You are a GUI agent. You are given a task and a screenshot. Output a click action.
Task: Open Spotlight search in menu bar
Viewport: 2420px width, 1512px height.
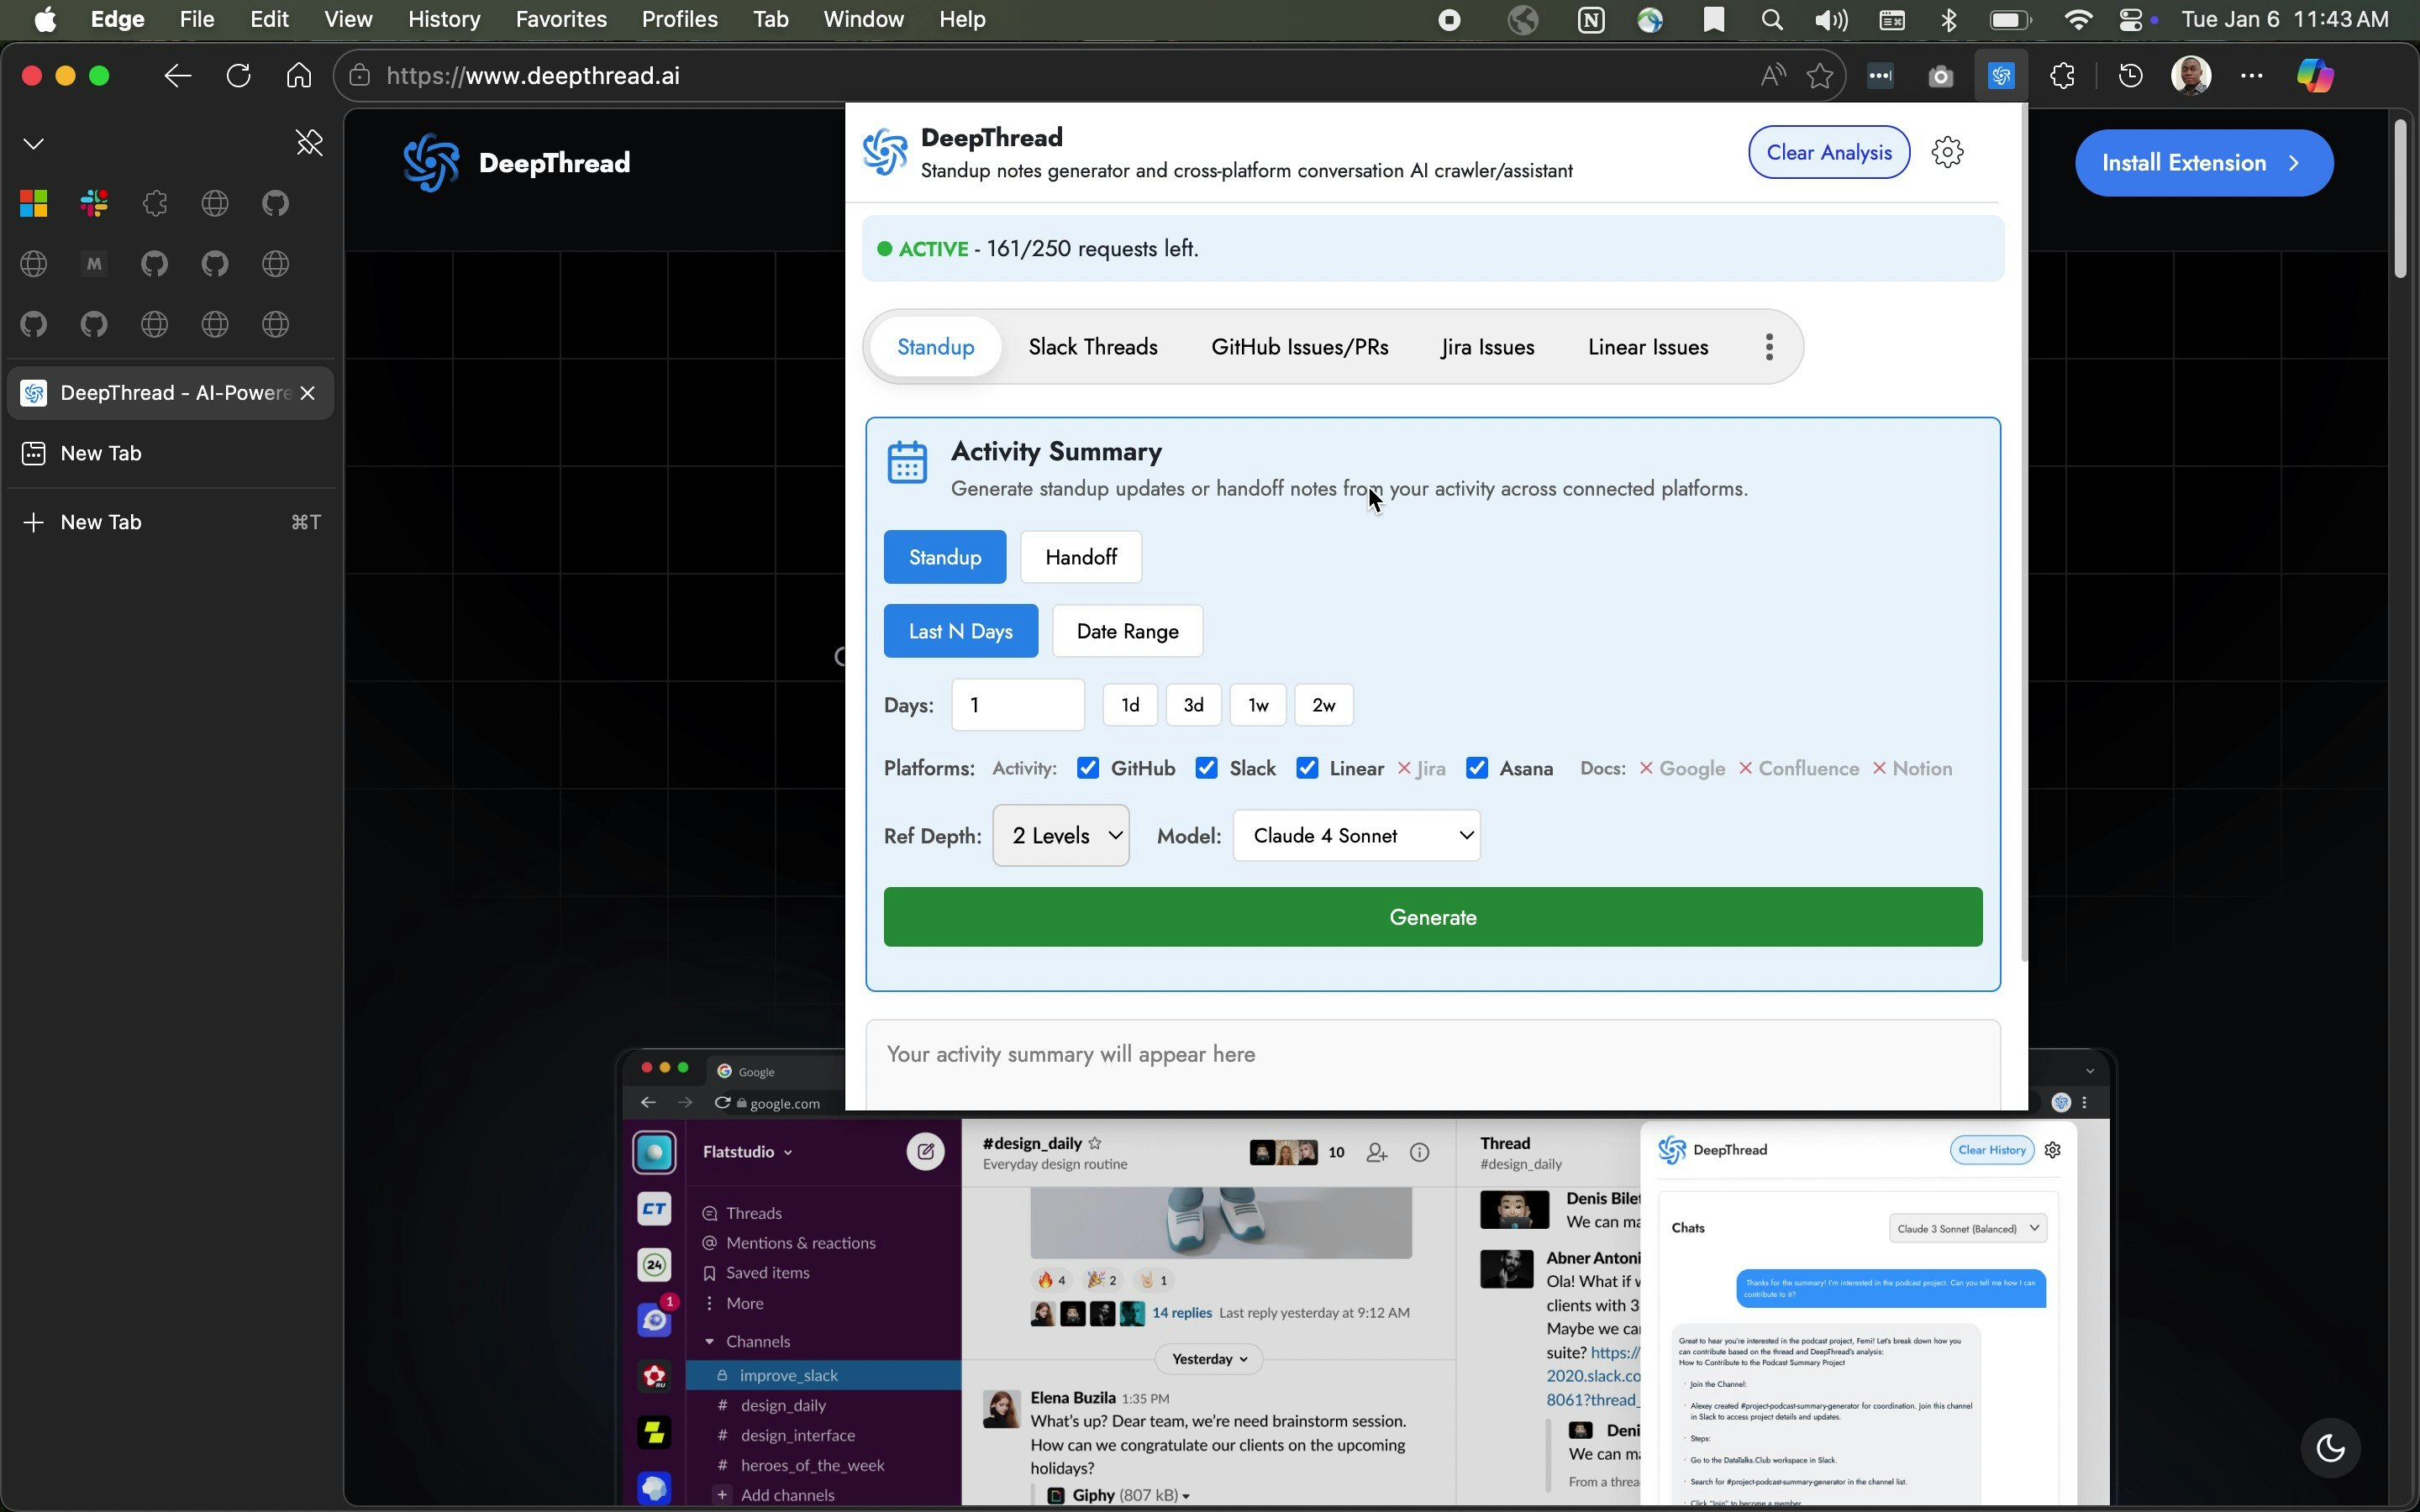tap(1771, 20)
